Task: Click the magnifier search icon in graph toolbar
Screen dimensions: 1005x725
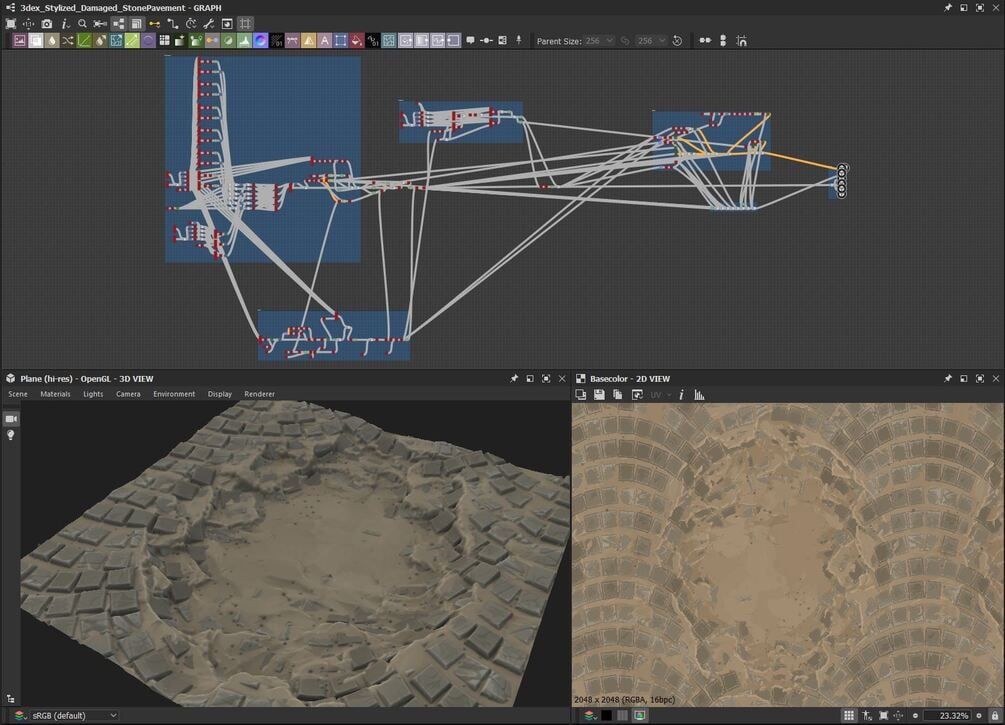Action: (x=83, y=24)
